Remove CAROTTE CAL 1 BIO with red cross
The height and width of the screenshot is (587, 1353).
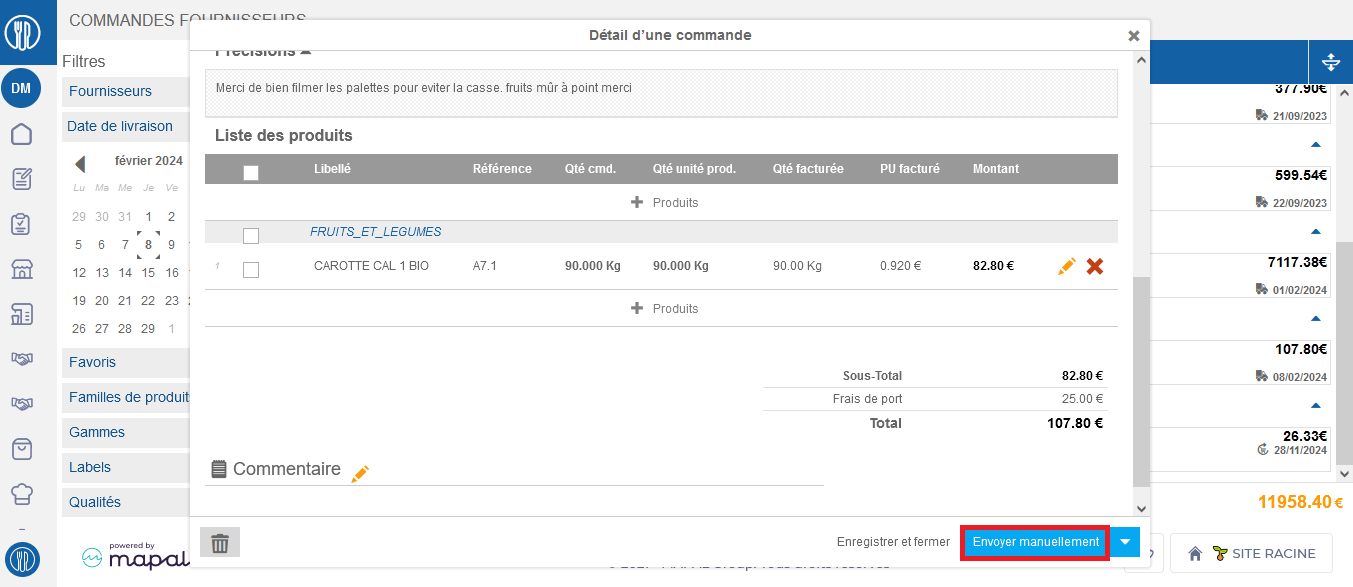[x=1095, y=266]
